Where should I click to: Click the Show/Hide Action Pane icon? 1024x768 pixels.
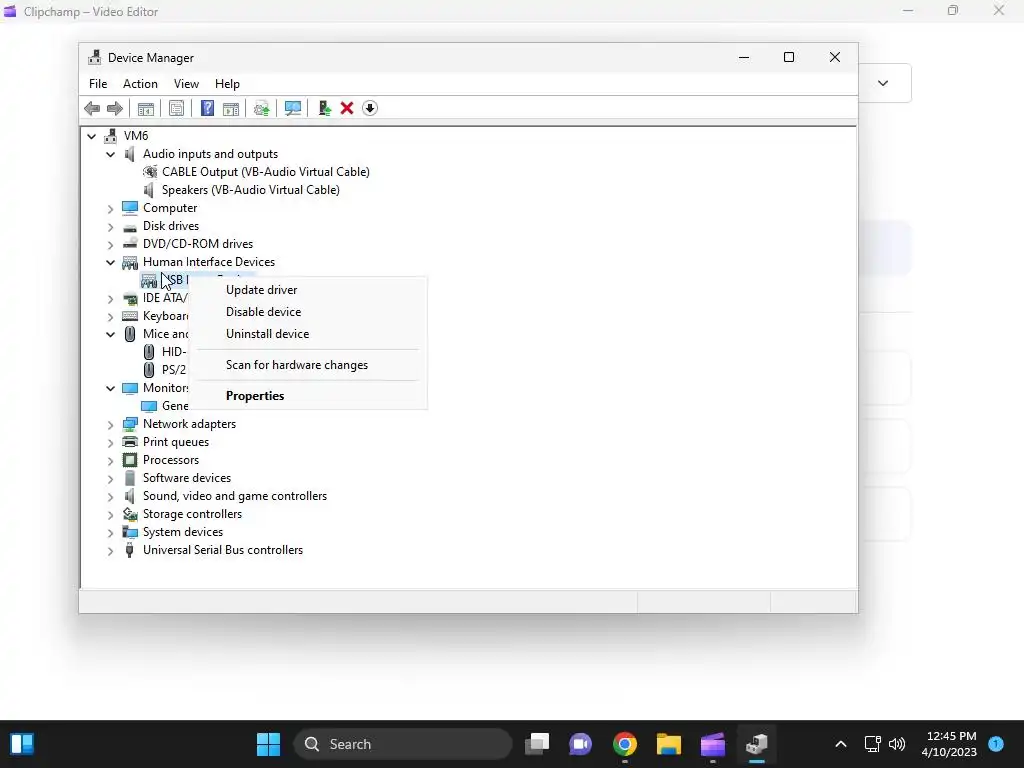pyautogui.click(x=231, y=108)
